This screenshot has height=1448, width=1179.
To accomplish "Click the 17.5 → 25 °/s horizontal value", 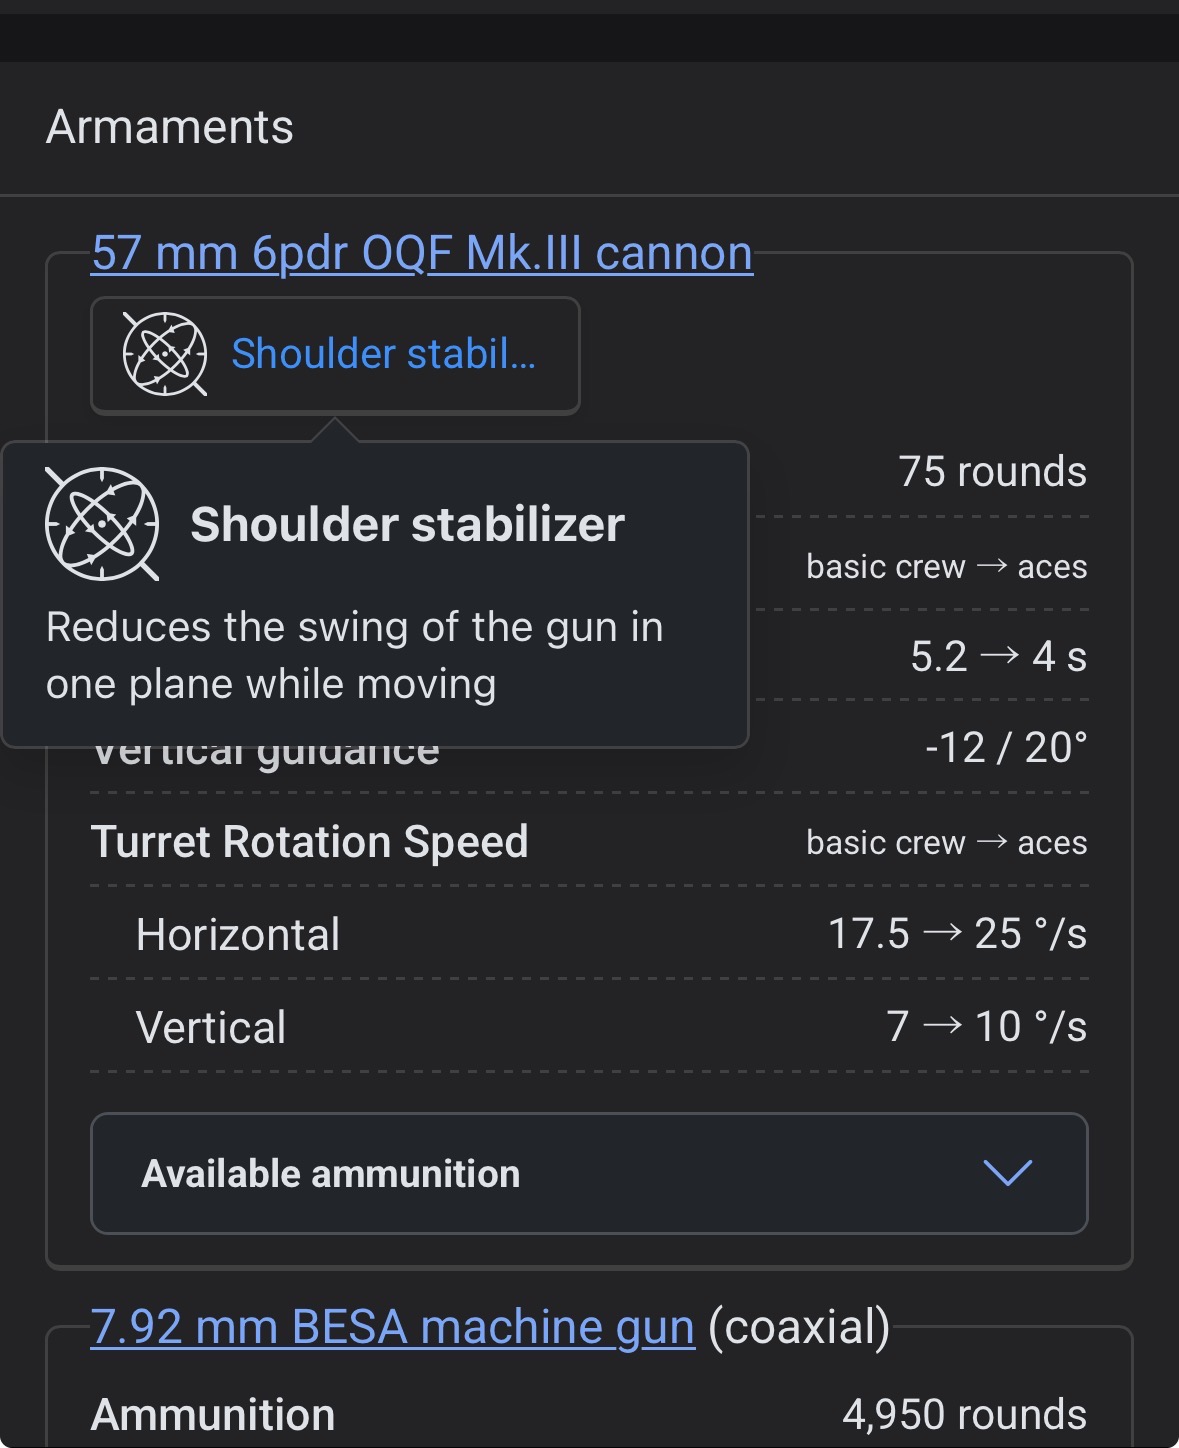I will pyautogui.click(x=957, y=934).
